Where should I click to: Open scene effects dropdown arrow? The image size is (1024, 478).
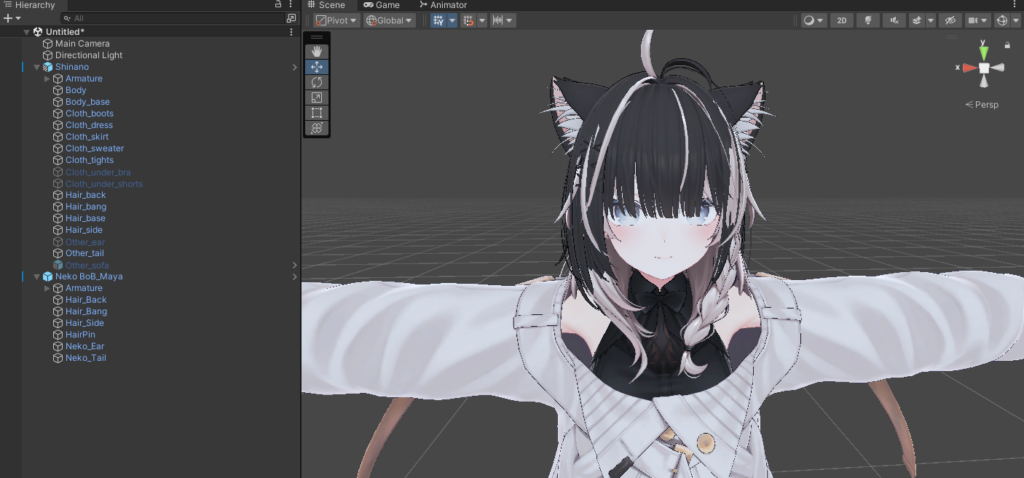click(x=931, y=20)
